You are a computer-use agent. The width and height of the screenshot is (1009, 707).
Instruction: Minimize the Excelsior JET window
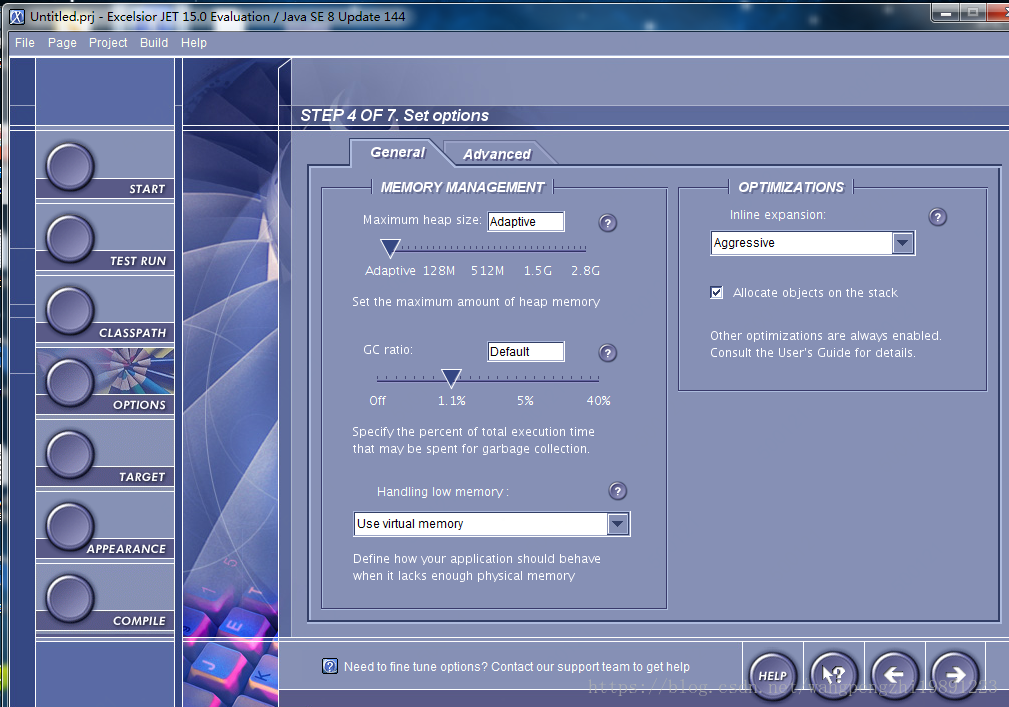click(x=945, y=13)
